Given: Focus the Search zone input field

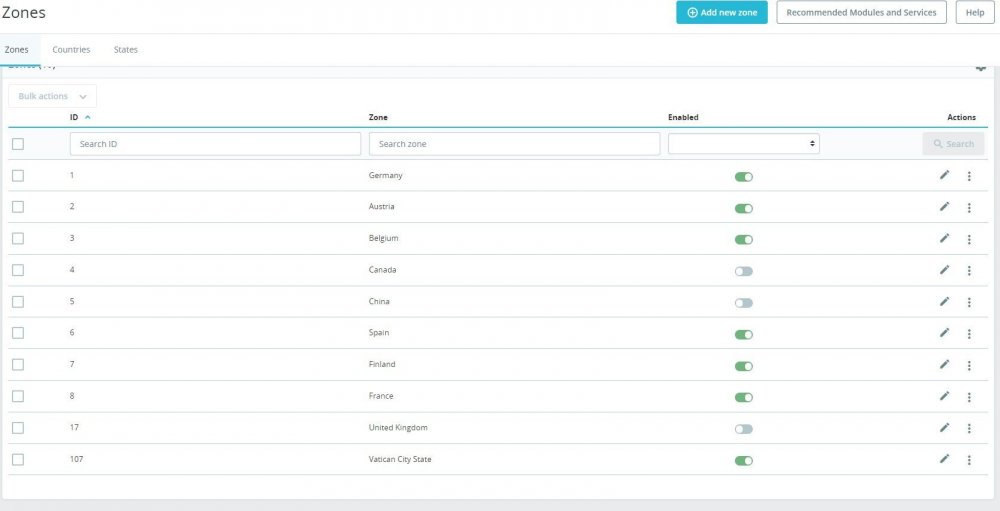Looking at the screenshot, I should pyautogui.click(x=514, y=144).
